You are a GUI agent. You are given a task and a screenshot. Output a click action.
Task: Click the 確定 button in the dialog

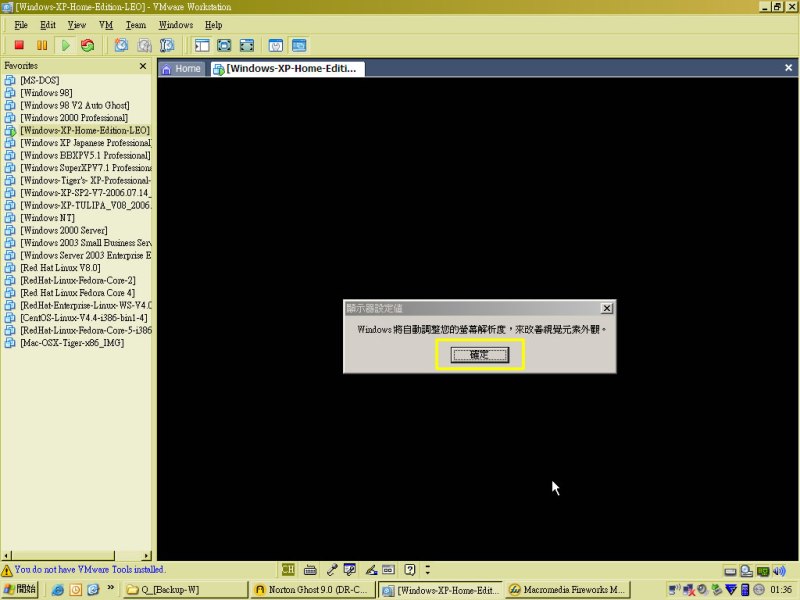[480, 355]
